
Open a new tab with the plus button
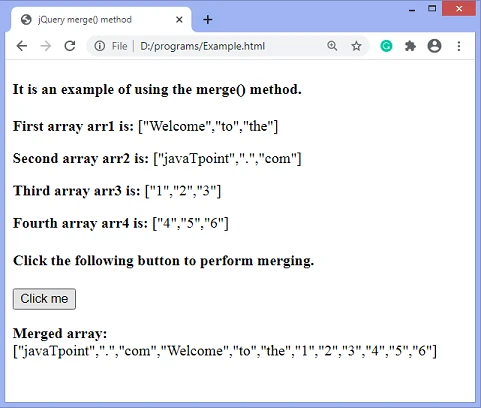click(208, 20)
